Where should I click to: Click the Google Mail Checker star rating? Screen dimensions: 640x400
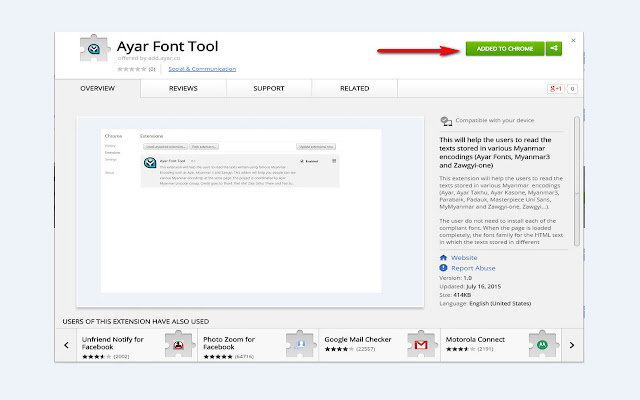click(339, 349)
